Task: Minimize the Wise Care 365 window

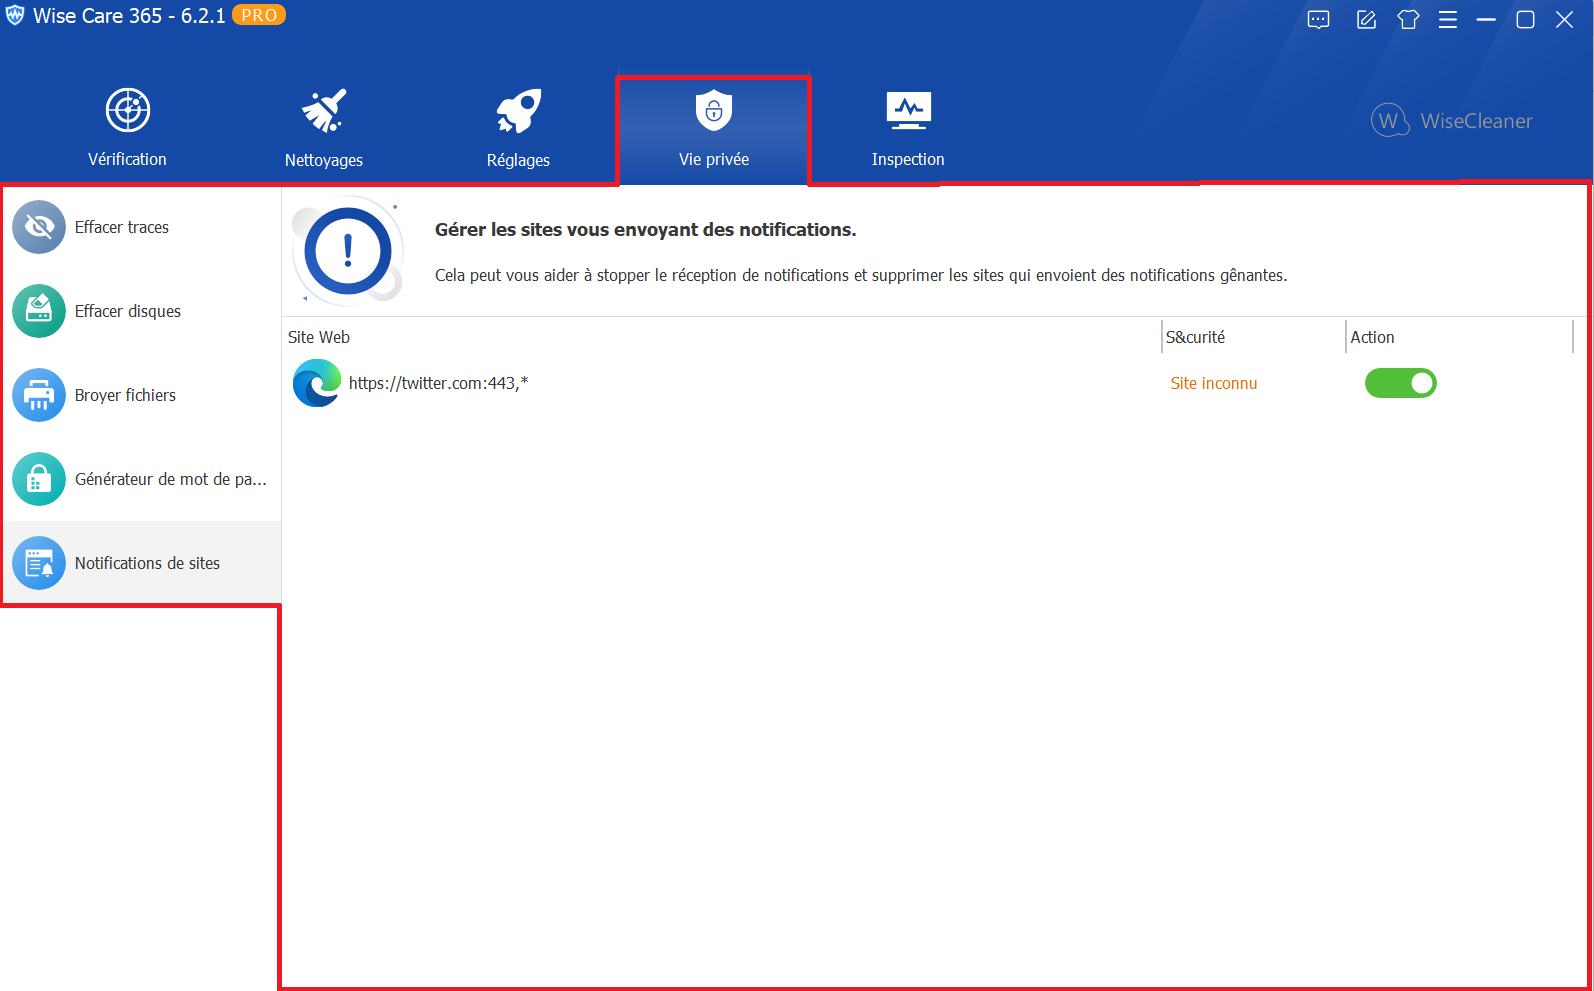Action: [x=1486, y=20]
